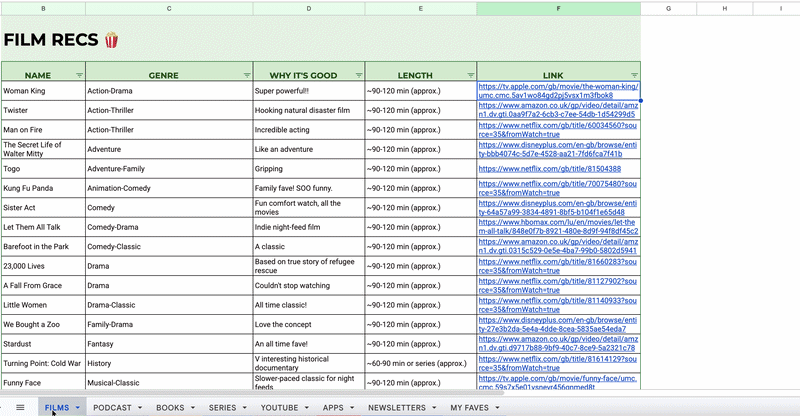Open the NAME column filter

[x=79, y=76]
